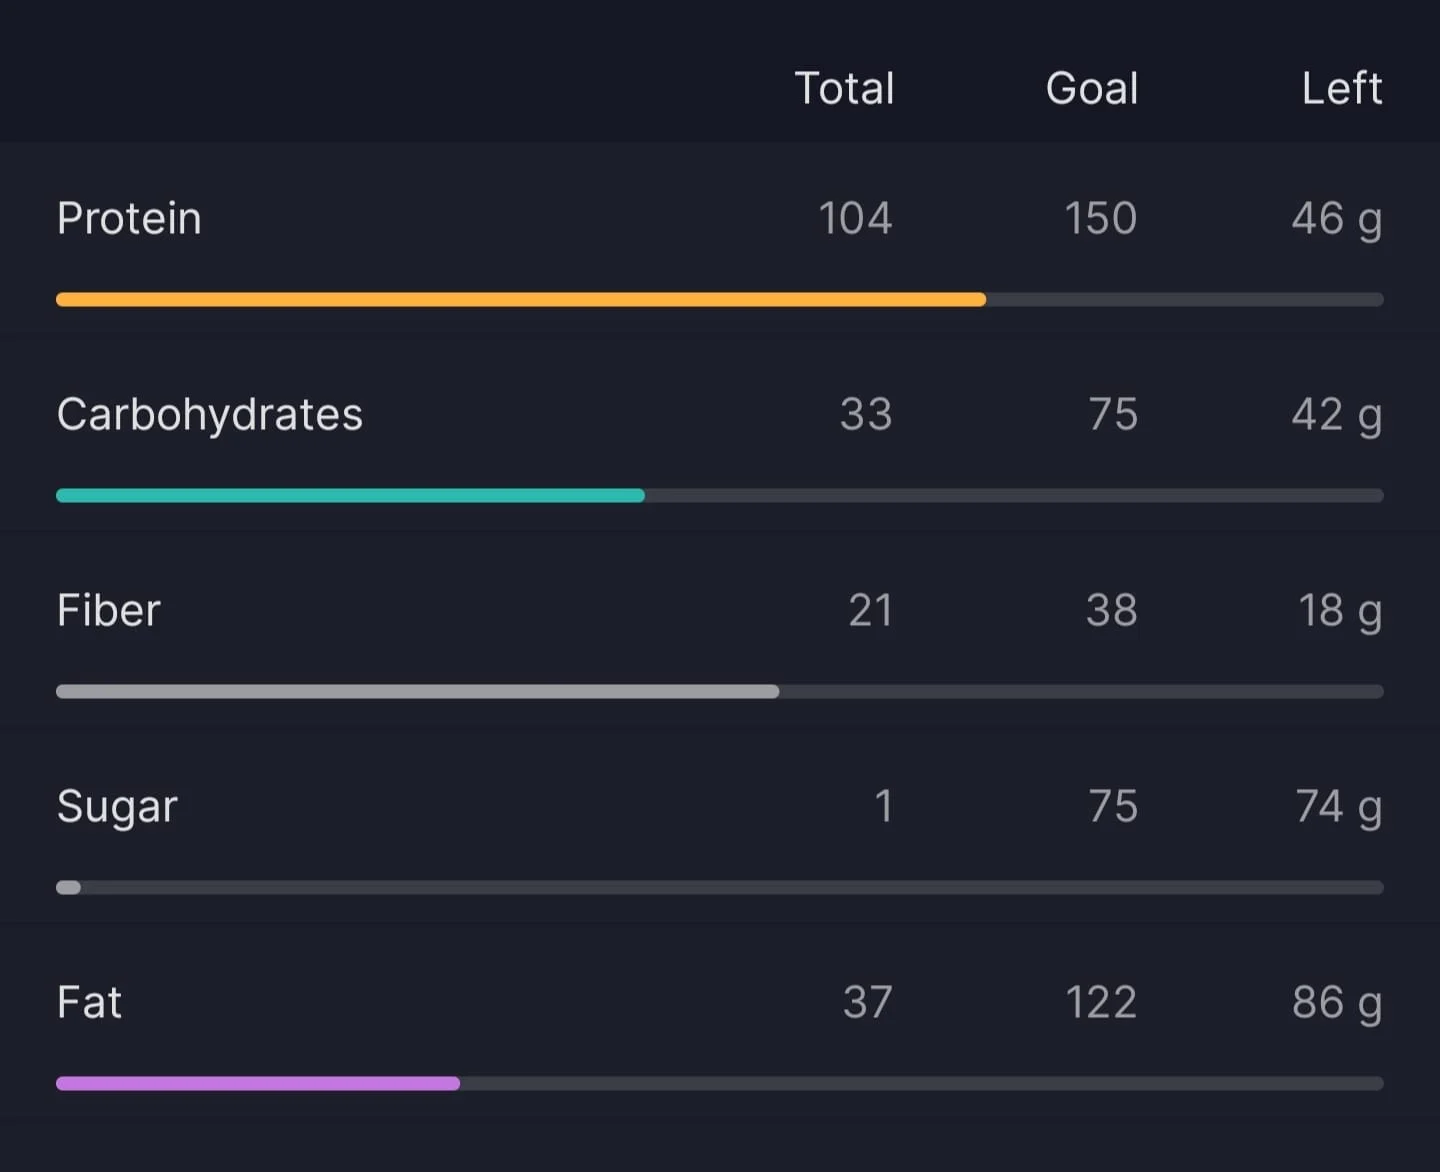The image size is (1440, 1172).
Task: Select the Goal column header
Action: coord(1092,88)
